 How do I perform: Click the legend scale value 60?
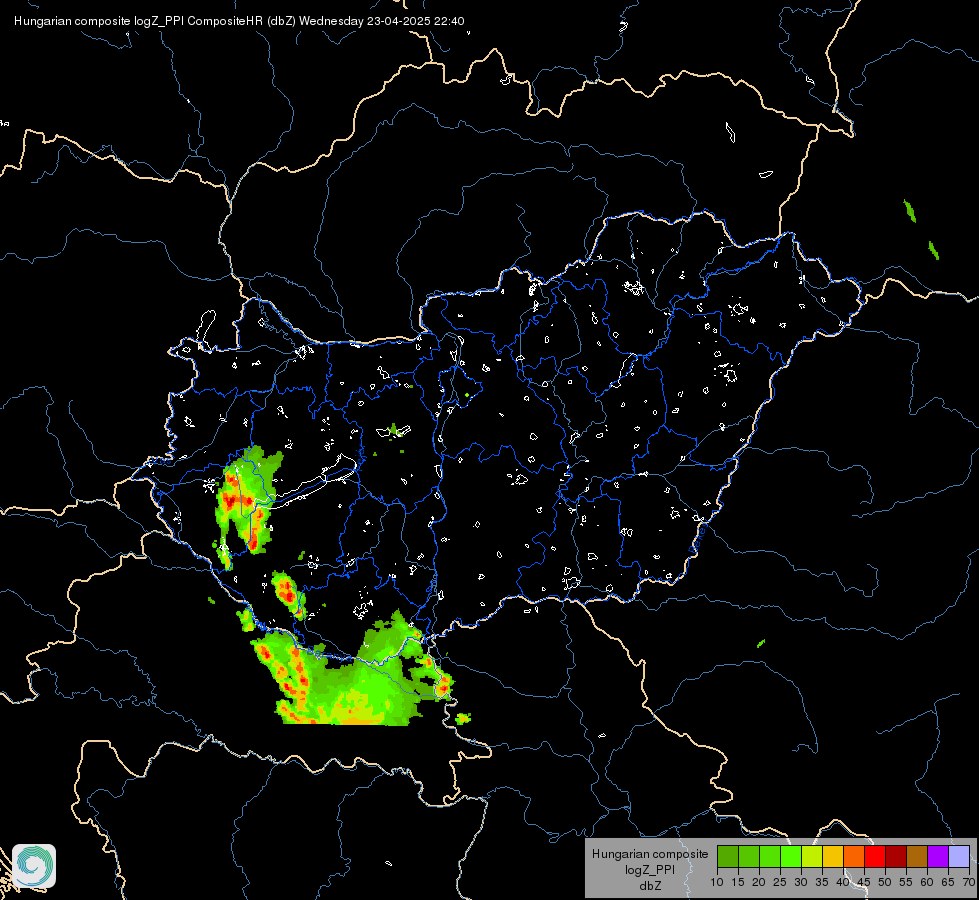pos(927,882)
